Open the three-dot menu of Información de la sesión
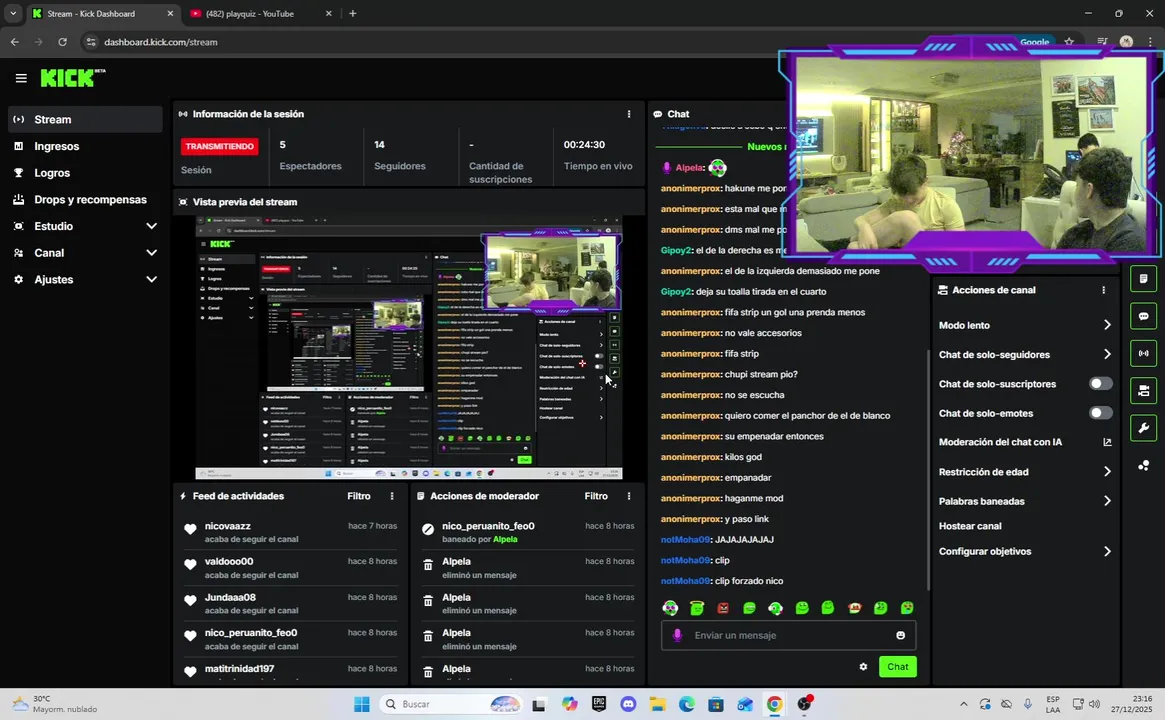The image size is (1165, 720). click(629, 114)
